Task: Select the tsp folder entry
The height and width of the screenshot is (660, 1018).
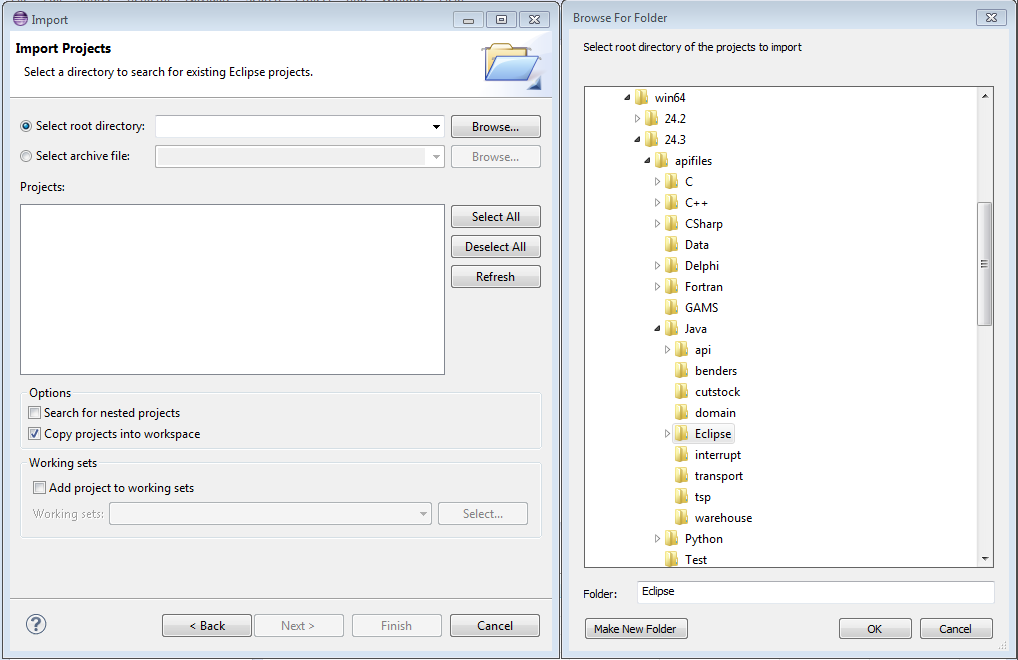Action: tap(702, 497)
